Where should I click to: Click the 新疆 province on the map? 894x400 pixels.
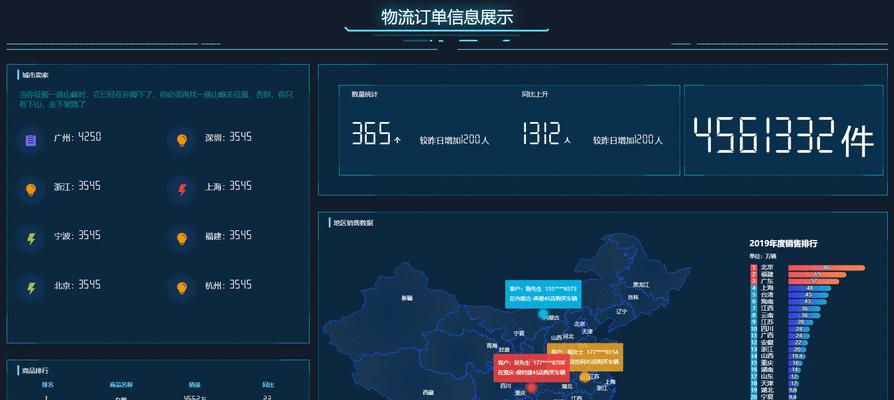[x=407, y=298]
